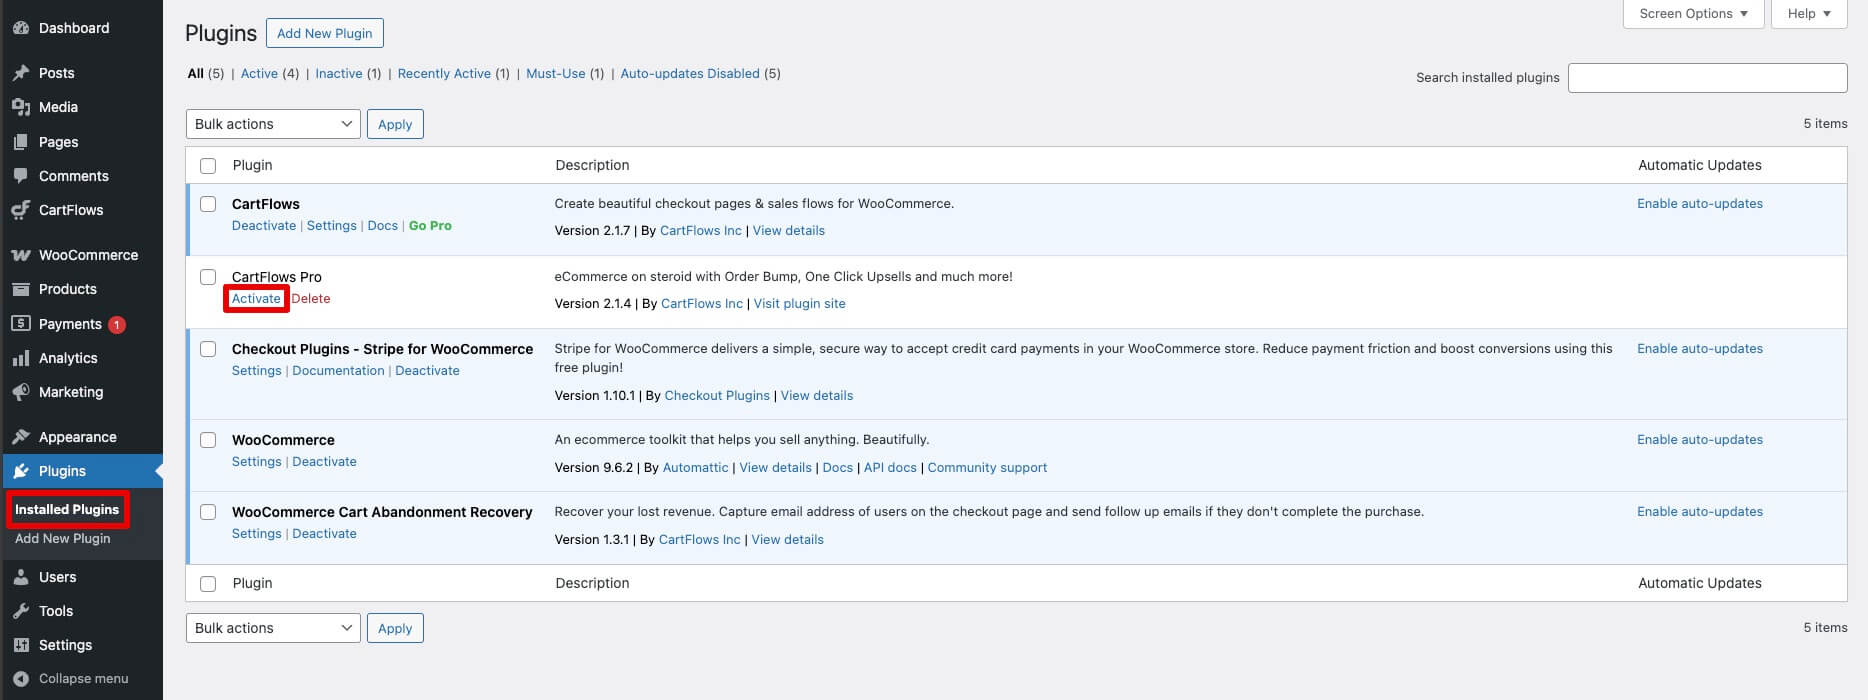This screenshot has height=700, width=1868.
Task: Click the WooCommerce logo icon in sidebar
Action: click(x=21, y=255)
